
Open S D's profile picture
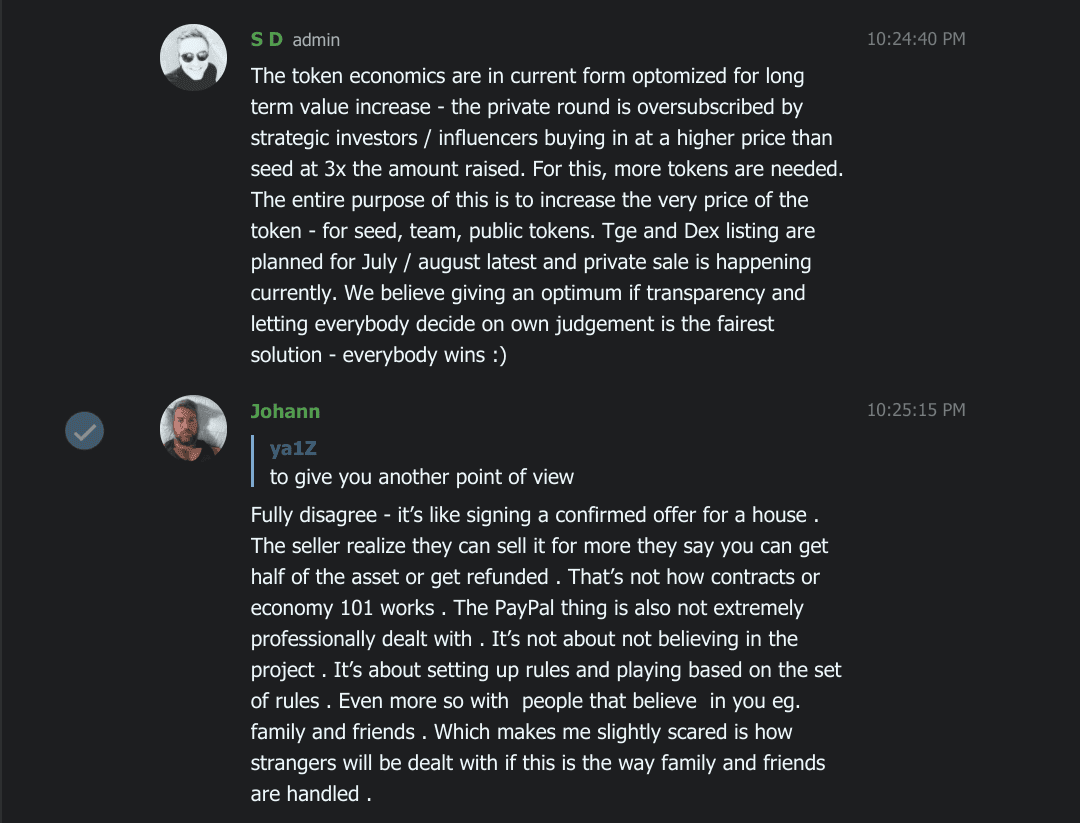click(x=194, y=58)
